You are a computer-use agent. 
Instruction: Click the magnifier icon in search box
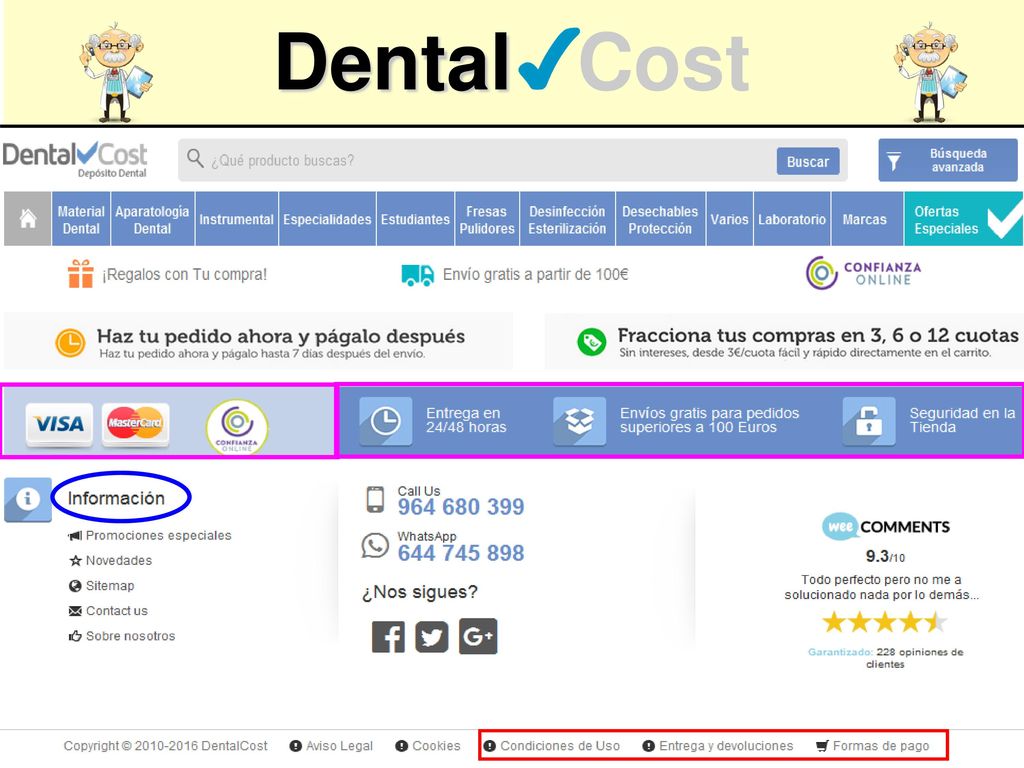tap(195, 158)
